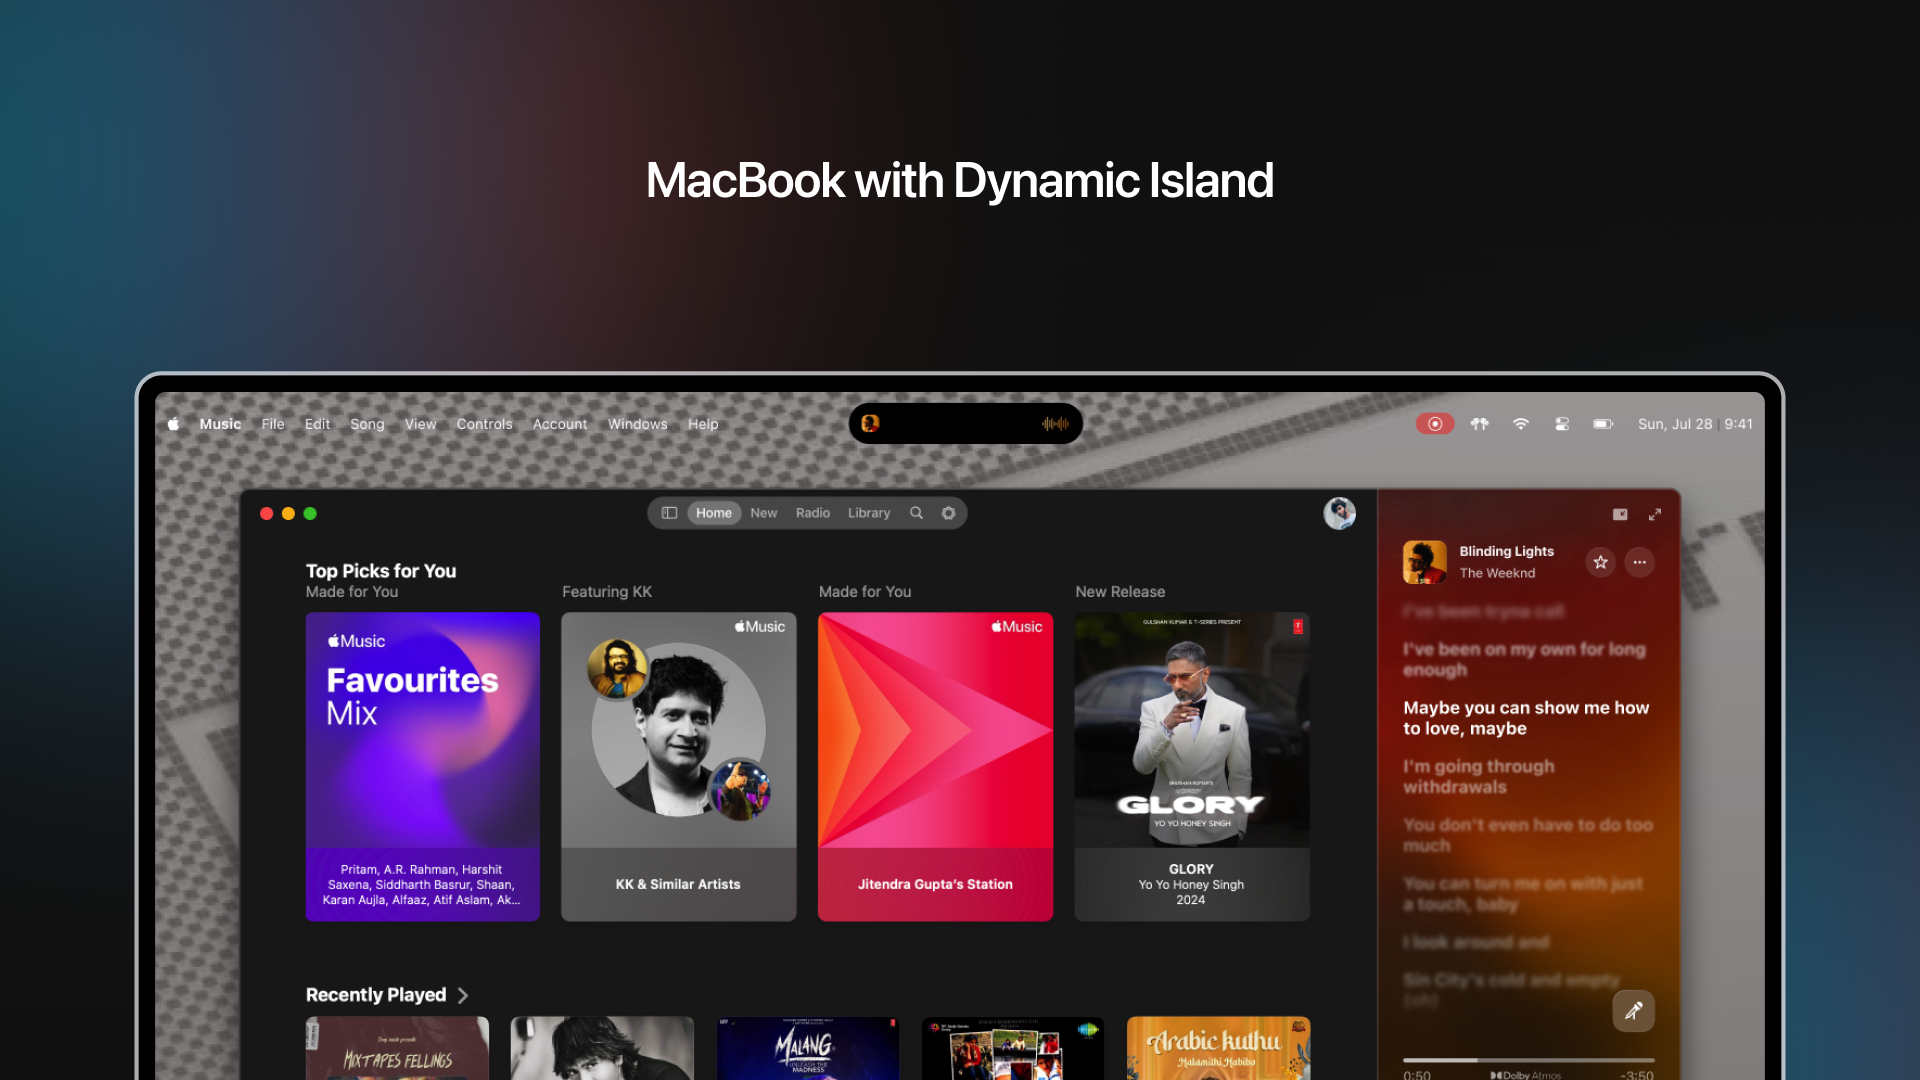
Task: Jump to lyric "You don't even have to do"
Action: coord(1528,835)
